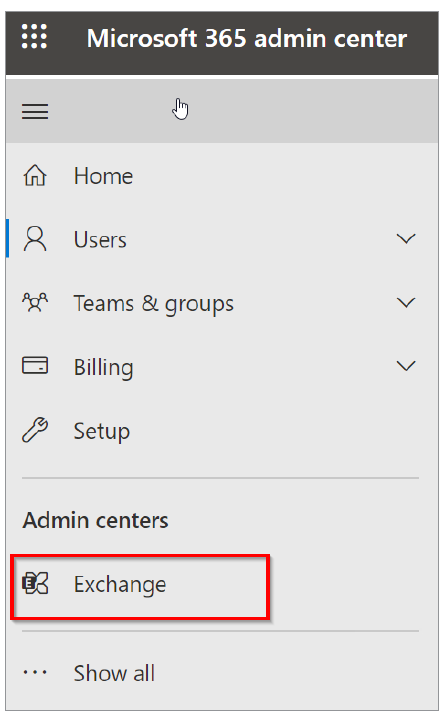Click the Show all ellipsis icon

pyautogui.click(x=35, y=672)
